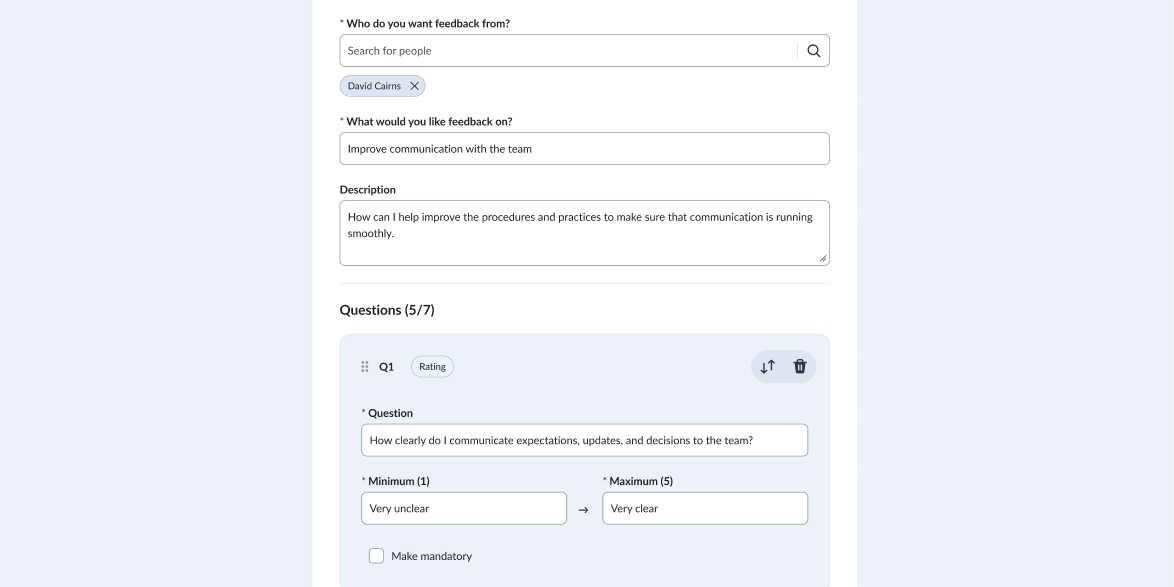Tick the Make mandatory checkbox
This screenshot has width=1174, height=587.
click(x=377, y=556)
